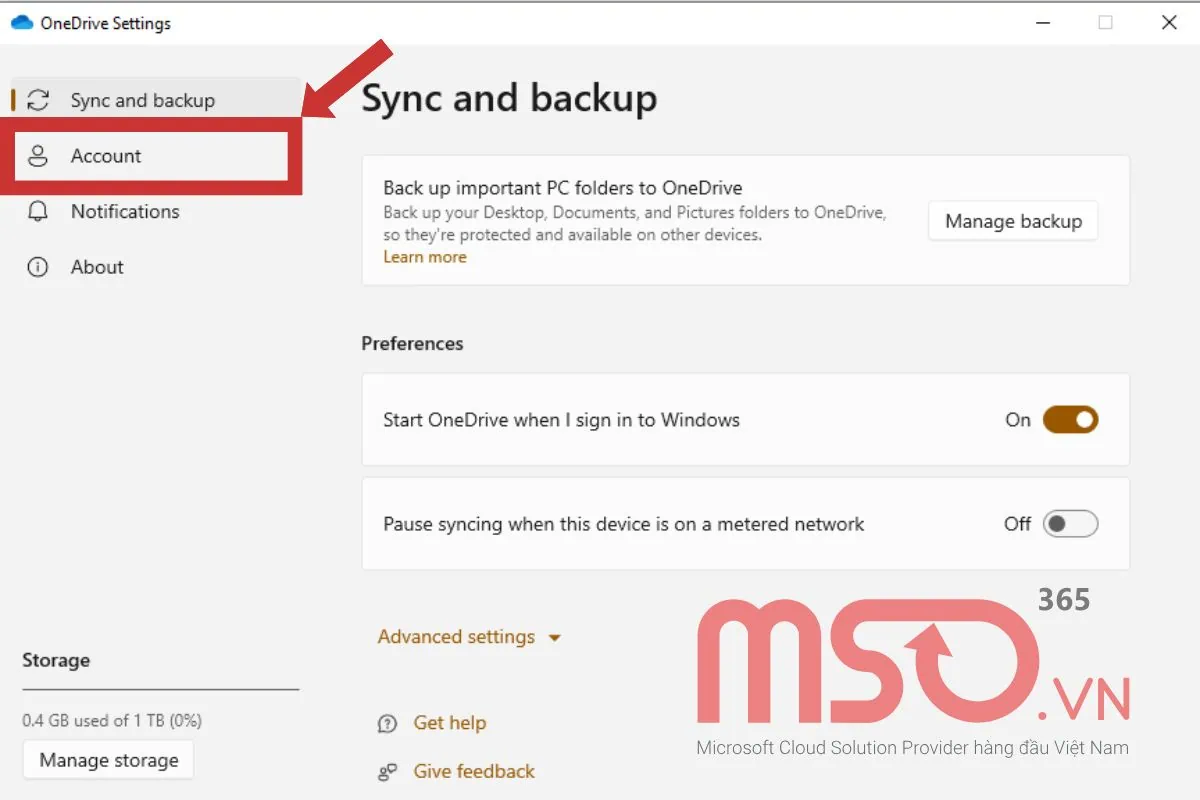
Task: Click the 'Preferences' heading
Action: tap(412, 343)
